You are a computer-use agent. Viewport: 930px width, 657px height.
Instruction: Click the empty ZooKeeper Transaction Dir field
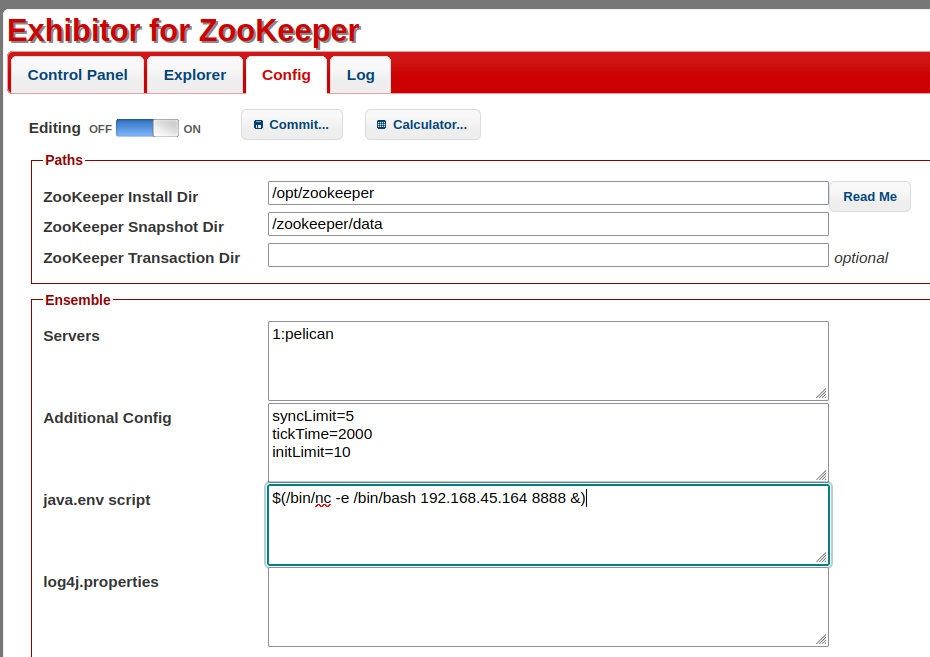(x=548, y=255)
